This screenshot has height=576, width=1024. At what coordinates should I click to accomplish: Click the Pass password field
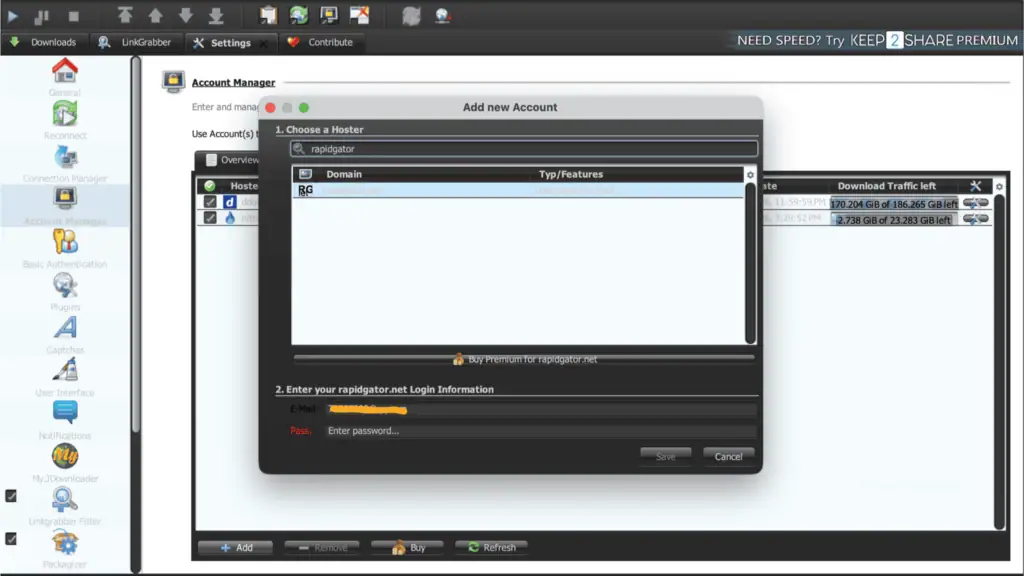point(541,431)
